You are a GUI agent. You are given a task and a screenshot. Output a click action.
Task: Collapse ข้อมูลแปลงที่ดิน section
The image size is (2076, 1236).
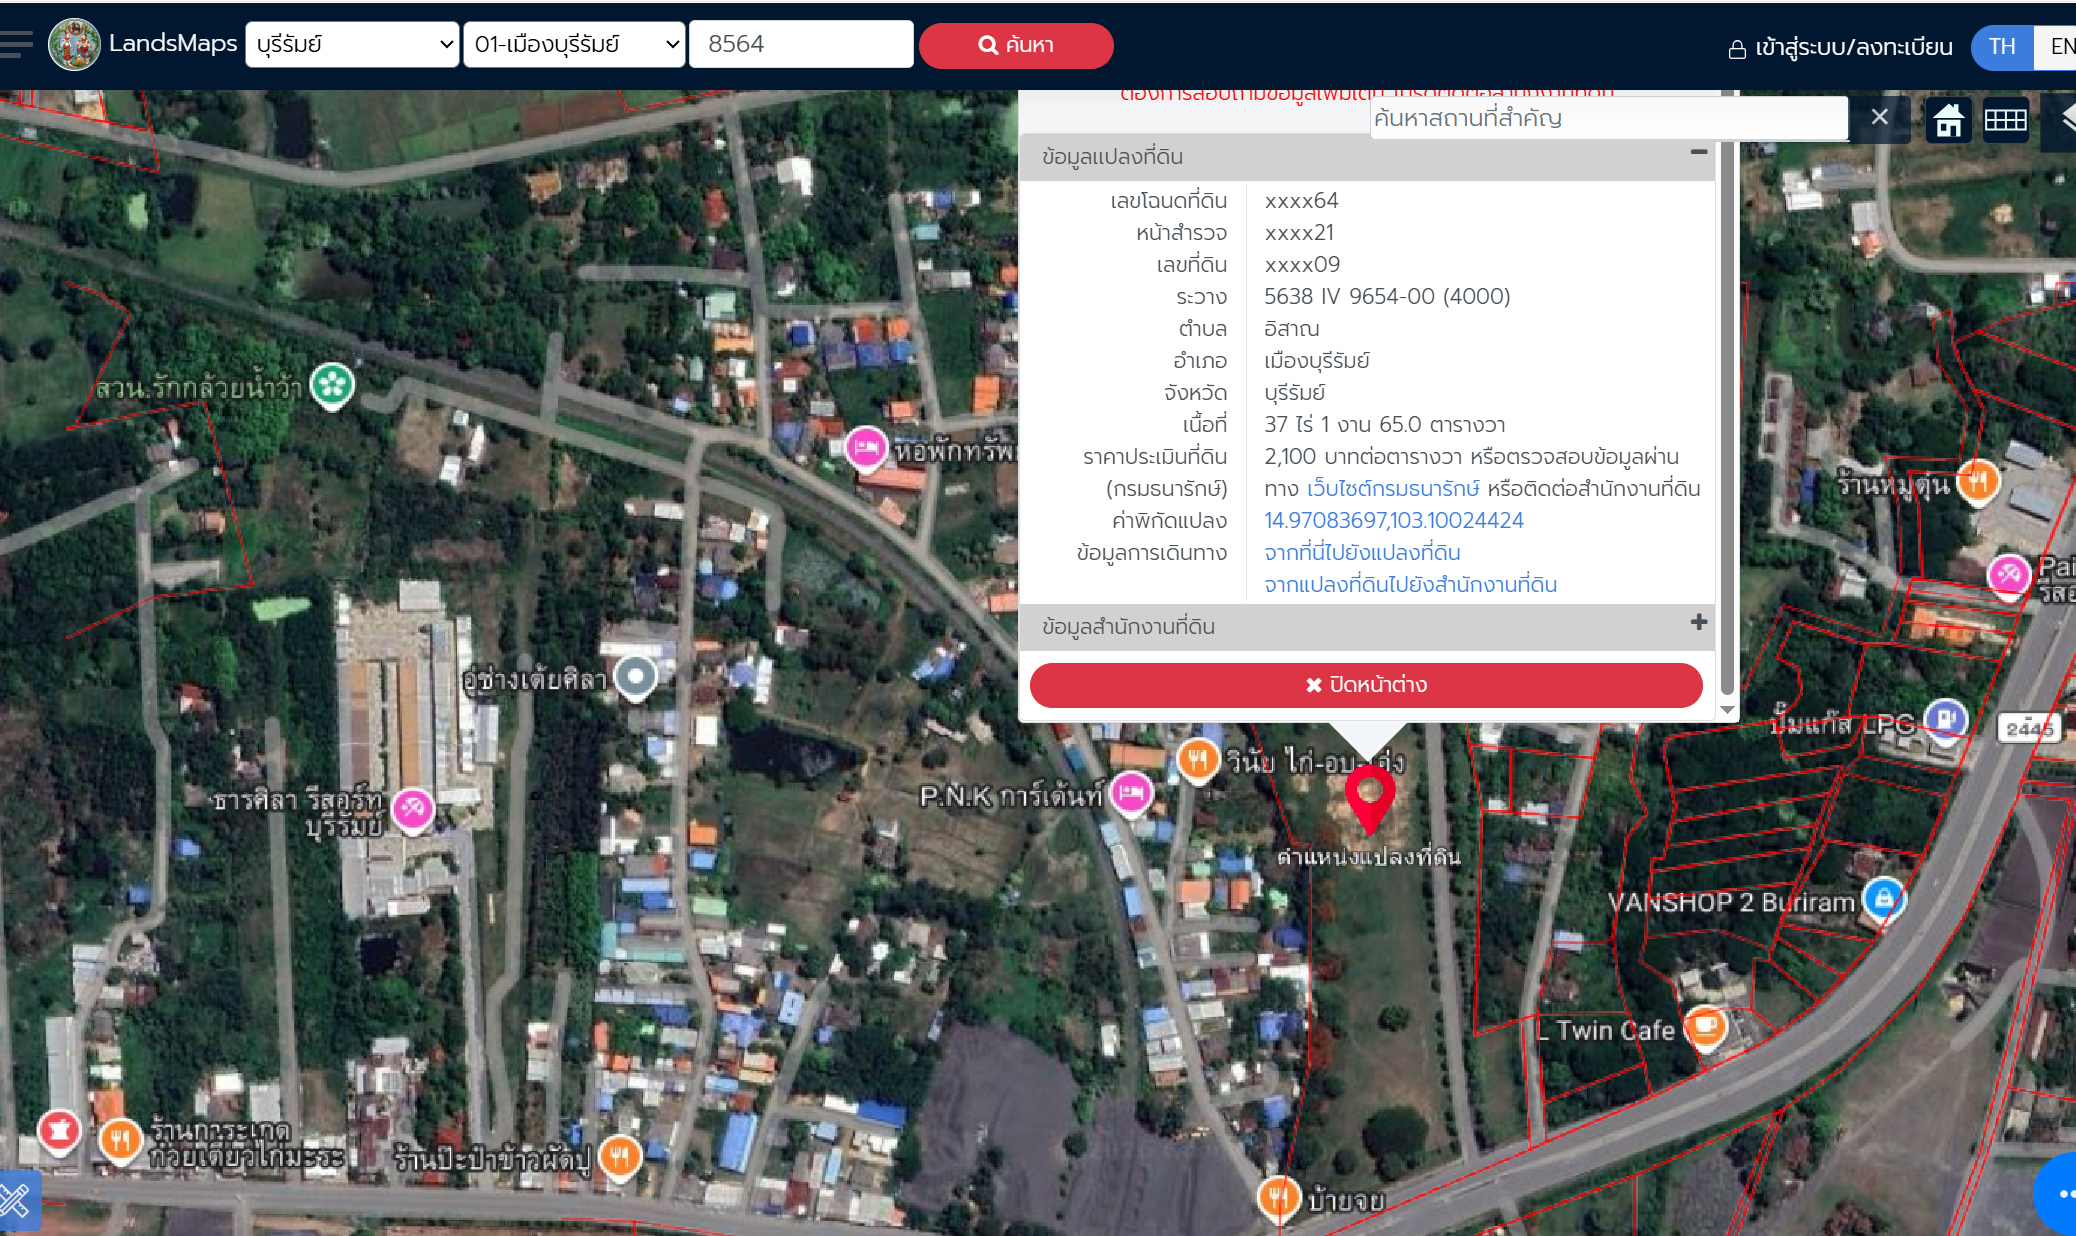pos(1698,152)
